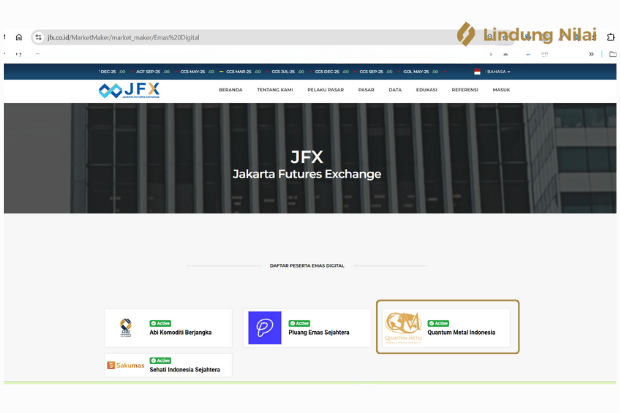The image size is (620, 413).
Task: Click the Sakumas logo
Action: tap(126, 365)
